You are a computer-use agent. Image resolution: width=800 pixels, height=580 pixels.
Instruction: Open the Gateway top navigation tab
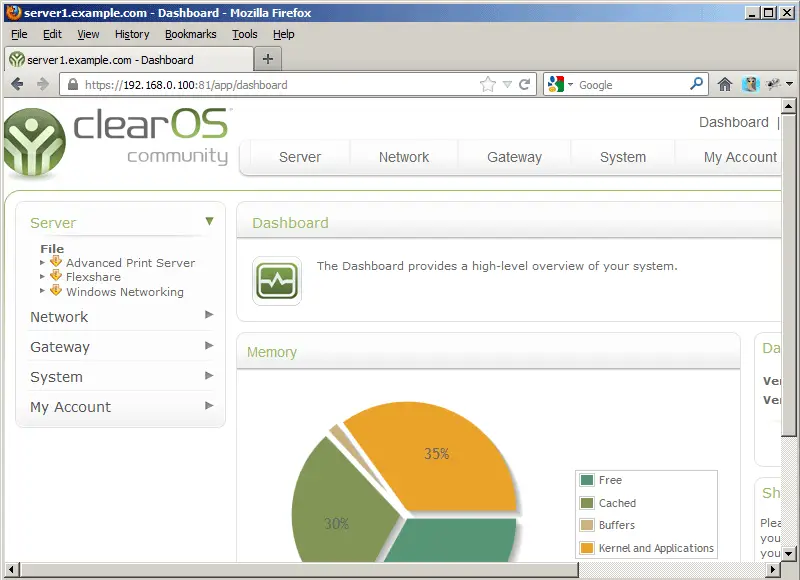click(514, 157)
